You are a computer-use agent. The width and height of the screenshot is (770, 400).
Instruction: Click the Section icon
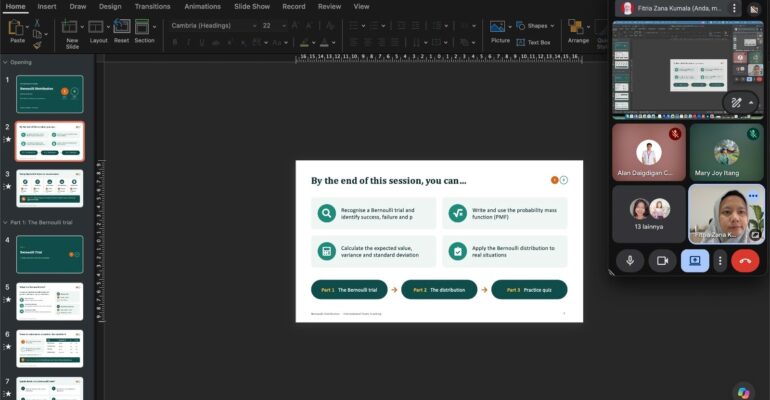142,27
